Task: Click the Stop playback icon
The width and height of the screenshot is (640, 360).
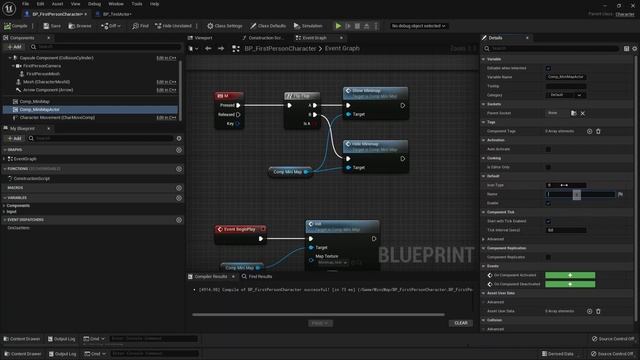Action: pyautogui.click(x=357, y=26)
